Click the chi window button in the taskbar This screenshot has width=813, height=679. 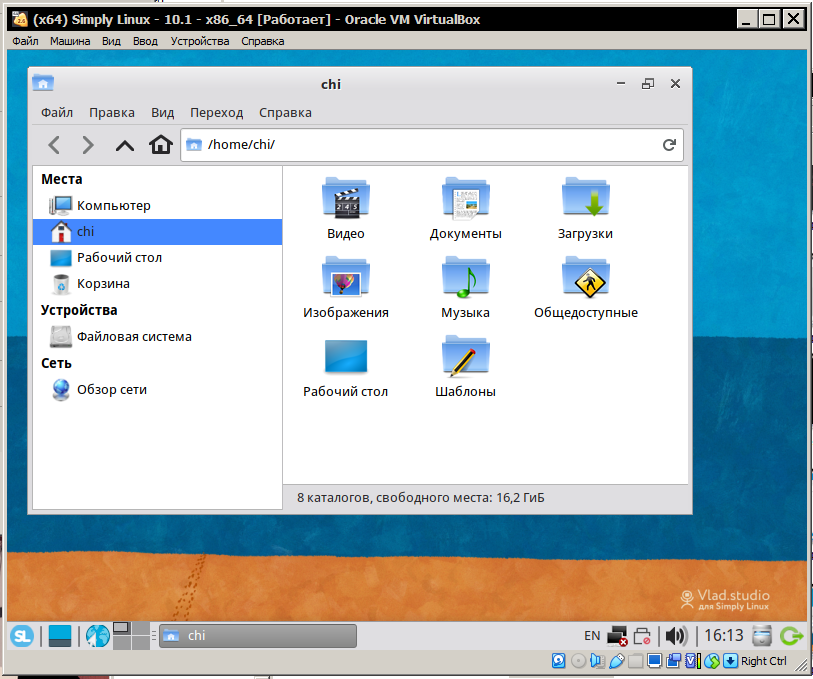click(x=258, y=636)
